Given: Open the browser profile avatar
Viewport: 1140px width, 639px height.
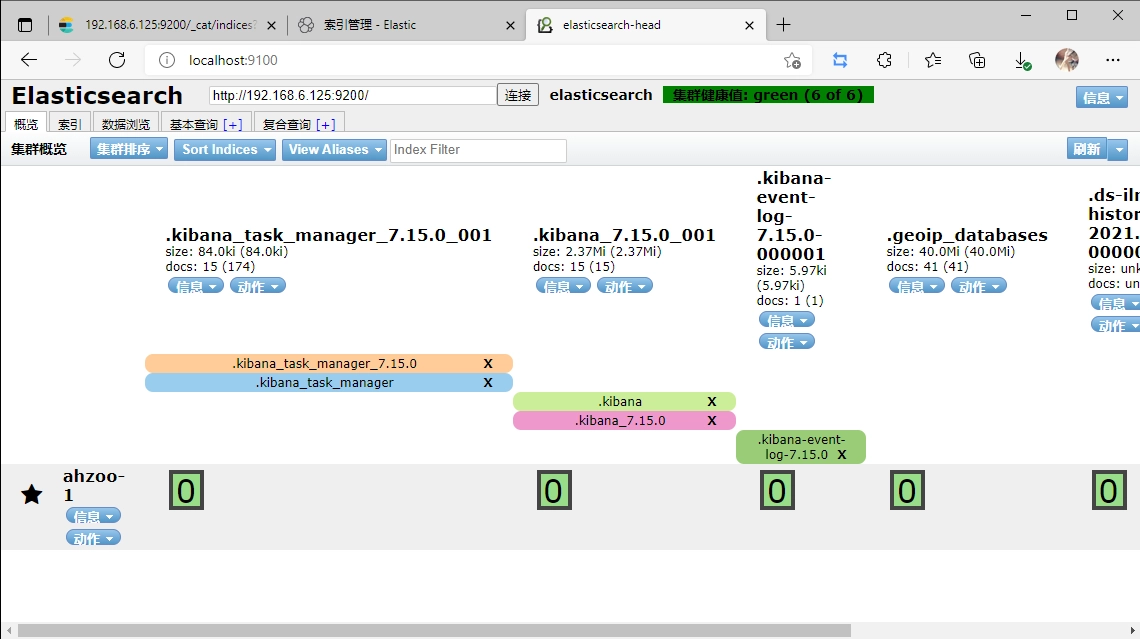Looking at the screenshot, I should tap(1066, 60).
